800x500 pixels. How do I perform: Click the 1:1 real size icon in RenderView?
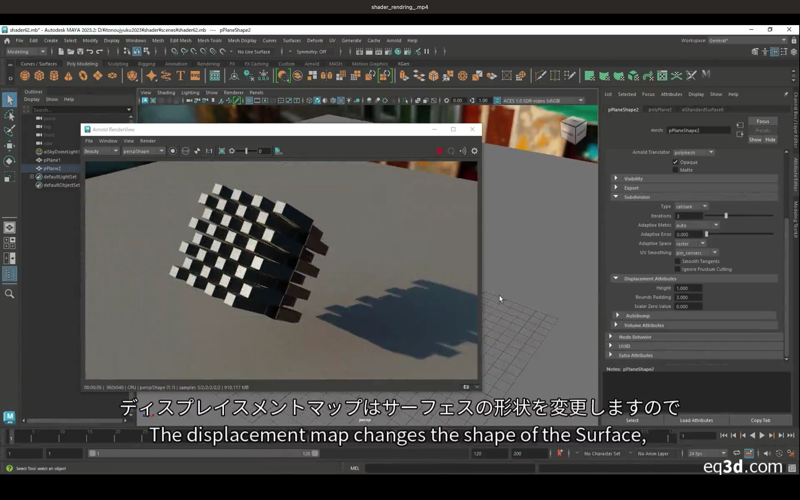point(208,151)
